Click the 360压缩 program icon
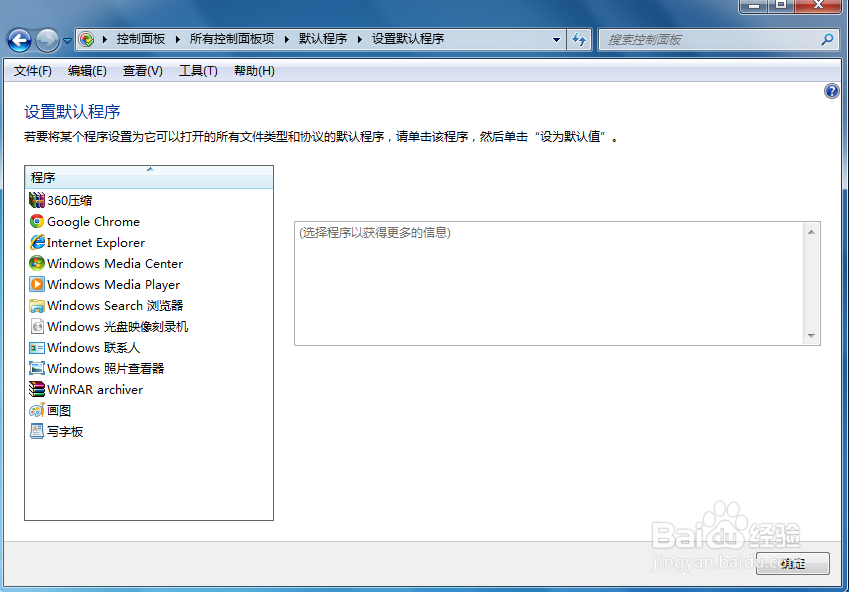This screenshot has width=849, height=592. 37,200
